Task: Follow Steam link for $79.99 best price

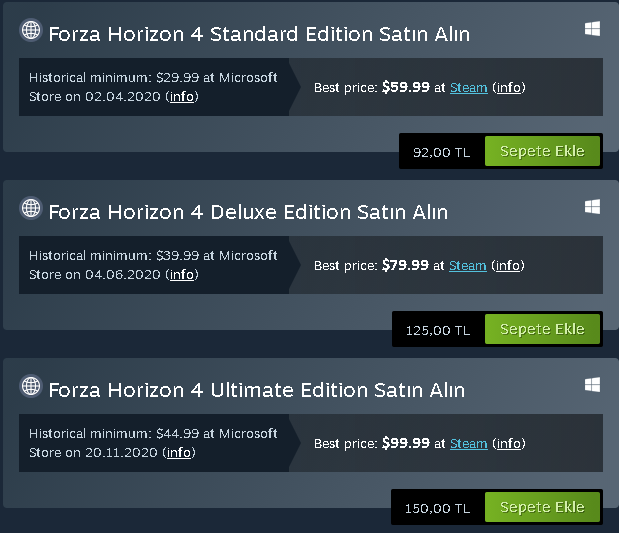Action: pyautogui.click(x=467, y=266)
